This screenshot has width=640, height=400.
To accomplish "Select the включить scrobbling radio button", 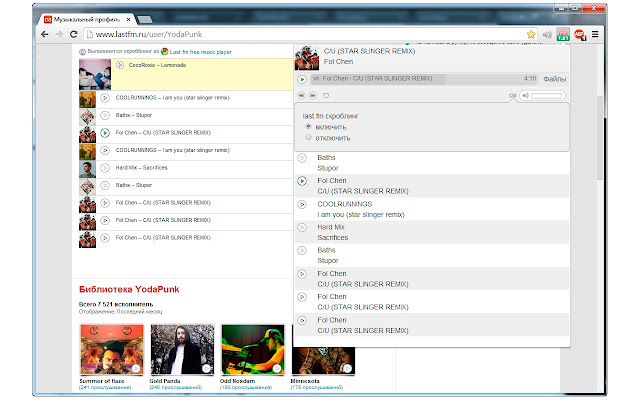I will point(309,127).
